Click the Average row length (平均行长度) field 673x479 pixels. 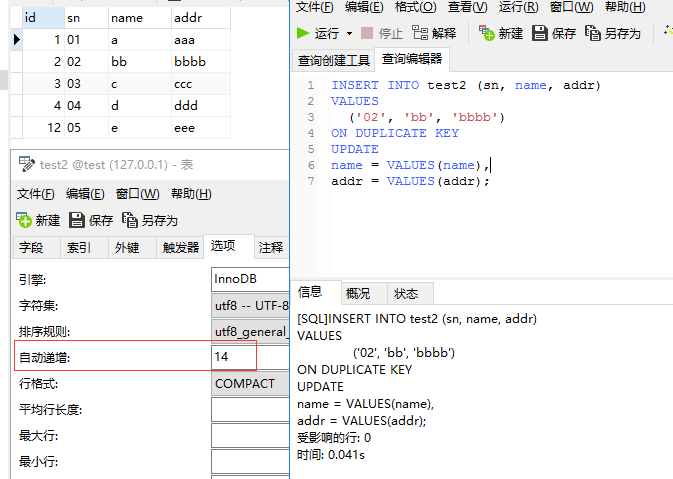coord(250,409)
